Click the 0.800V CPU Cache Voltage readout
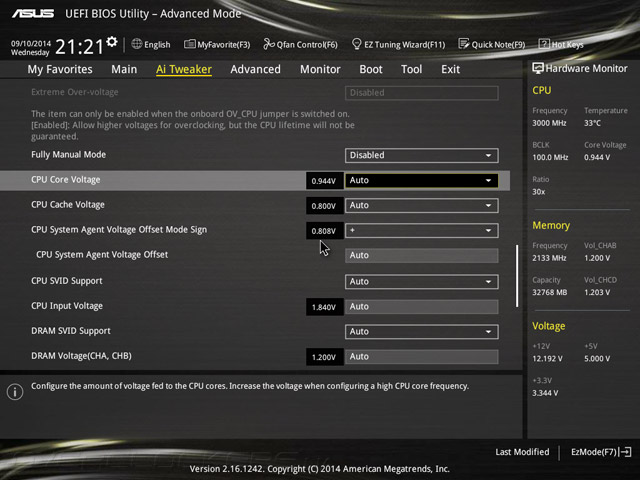Image resolution: width=640 pixels, height=480 pixels. [x=324, y=206]
